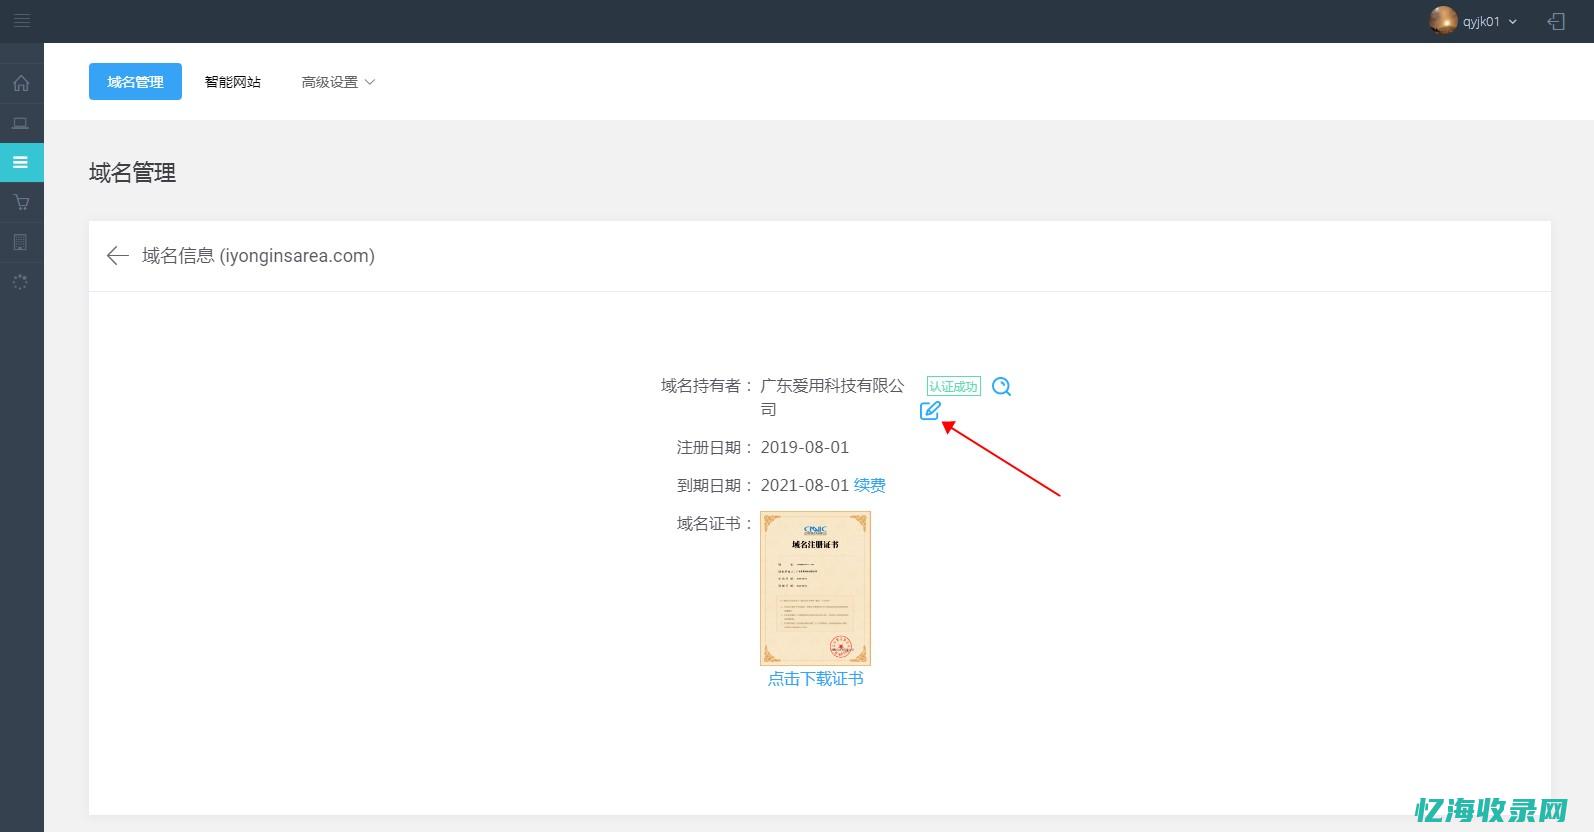
Task: Click the dotted circle icon in sidebar
Action: pos(21,283)
